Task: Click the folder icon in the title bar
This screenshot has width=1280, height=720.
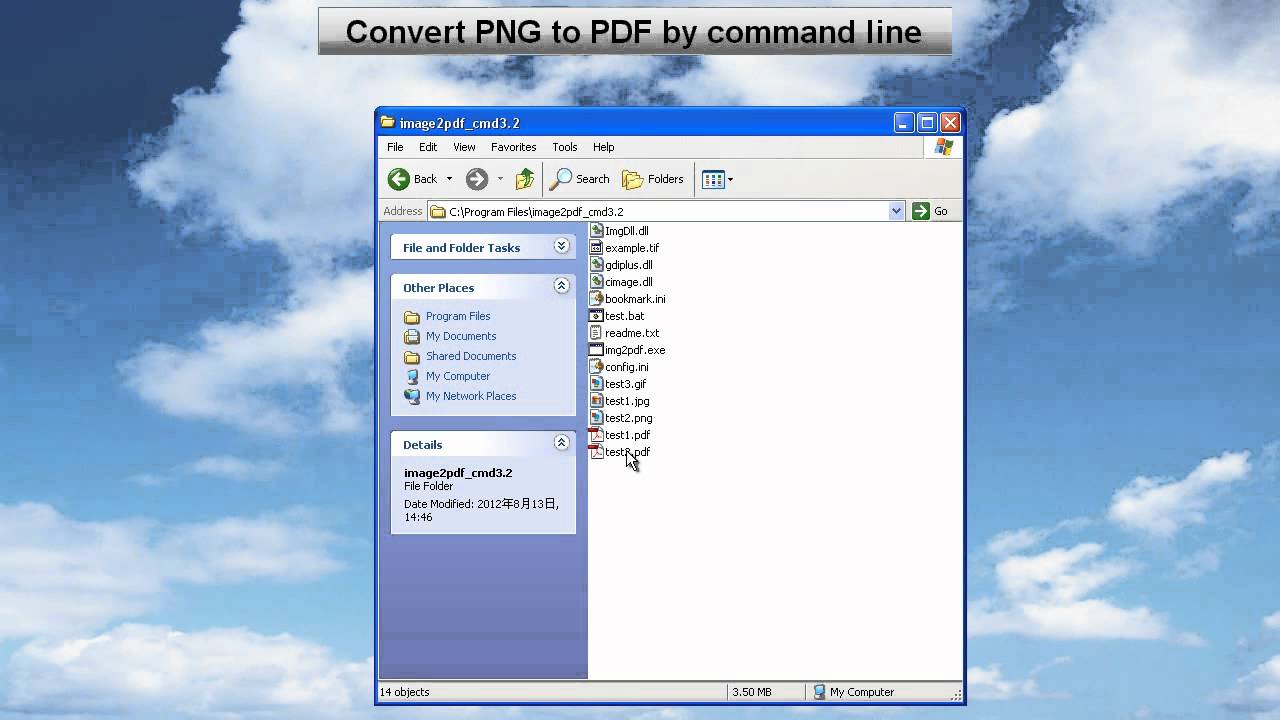Action: coord(388,123)
